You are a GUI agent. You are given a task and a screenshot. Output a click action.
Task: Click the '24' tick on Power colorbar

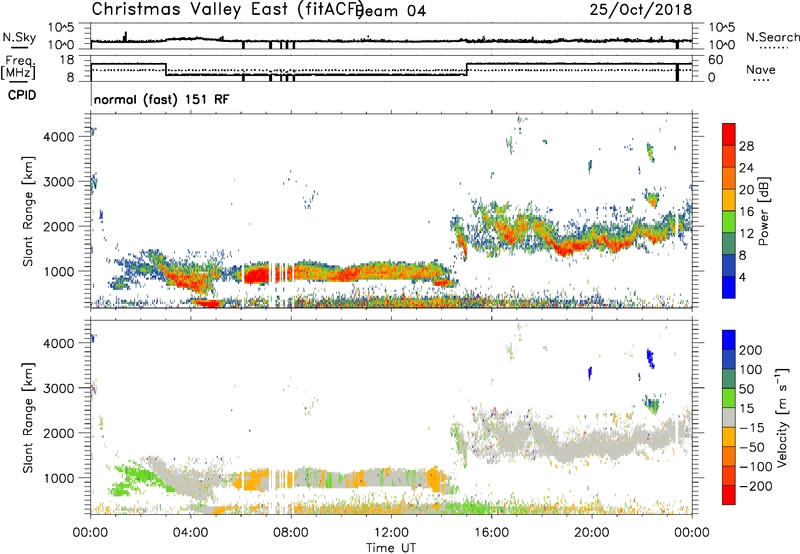pos(746,168)
